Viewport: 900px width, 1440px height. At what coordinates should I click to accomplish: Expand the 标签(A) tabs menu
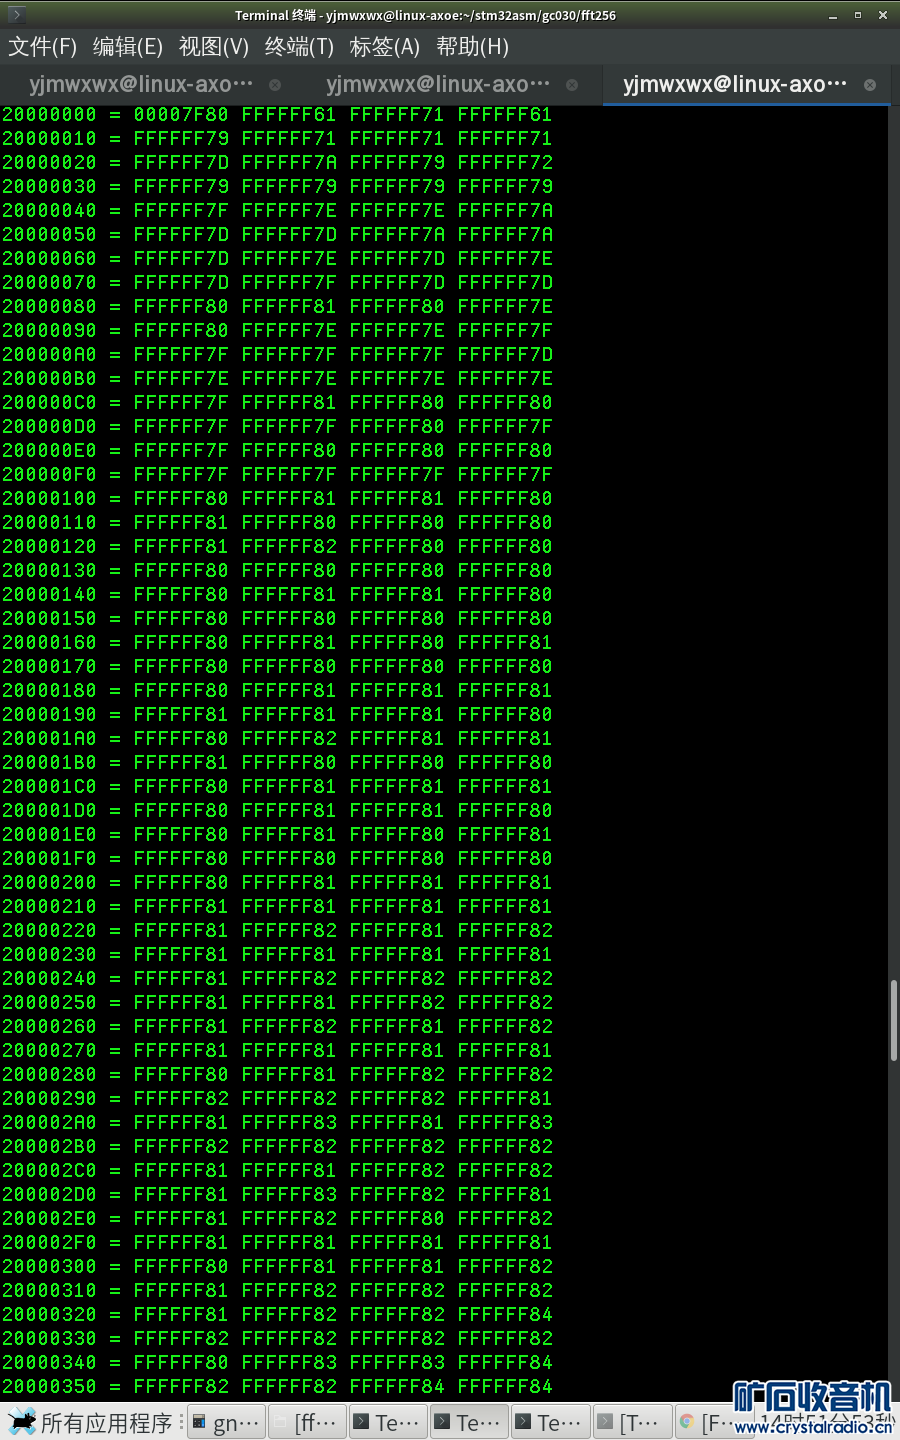pos(385,47)
